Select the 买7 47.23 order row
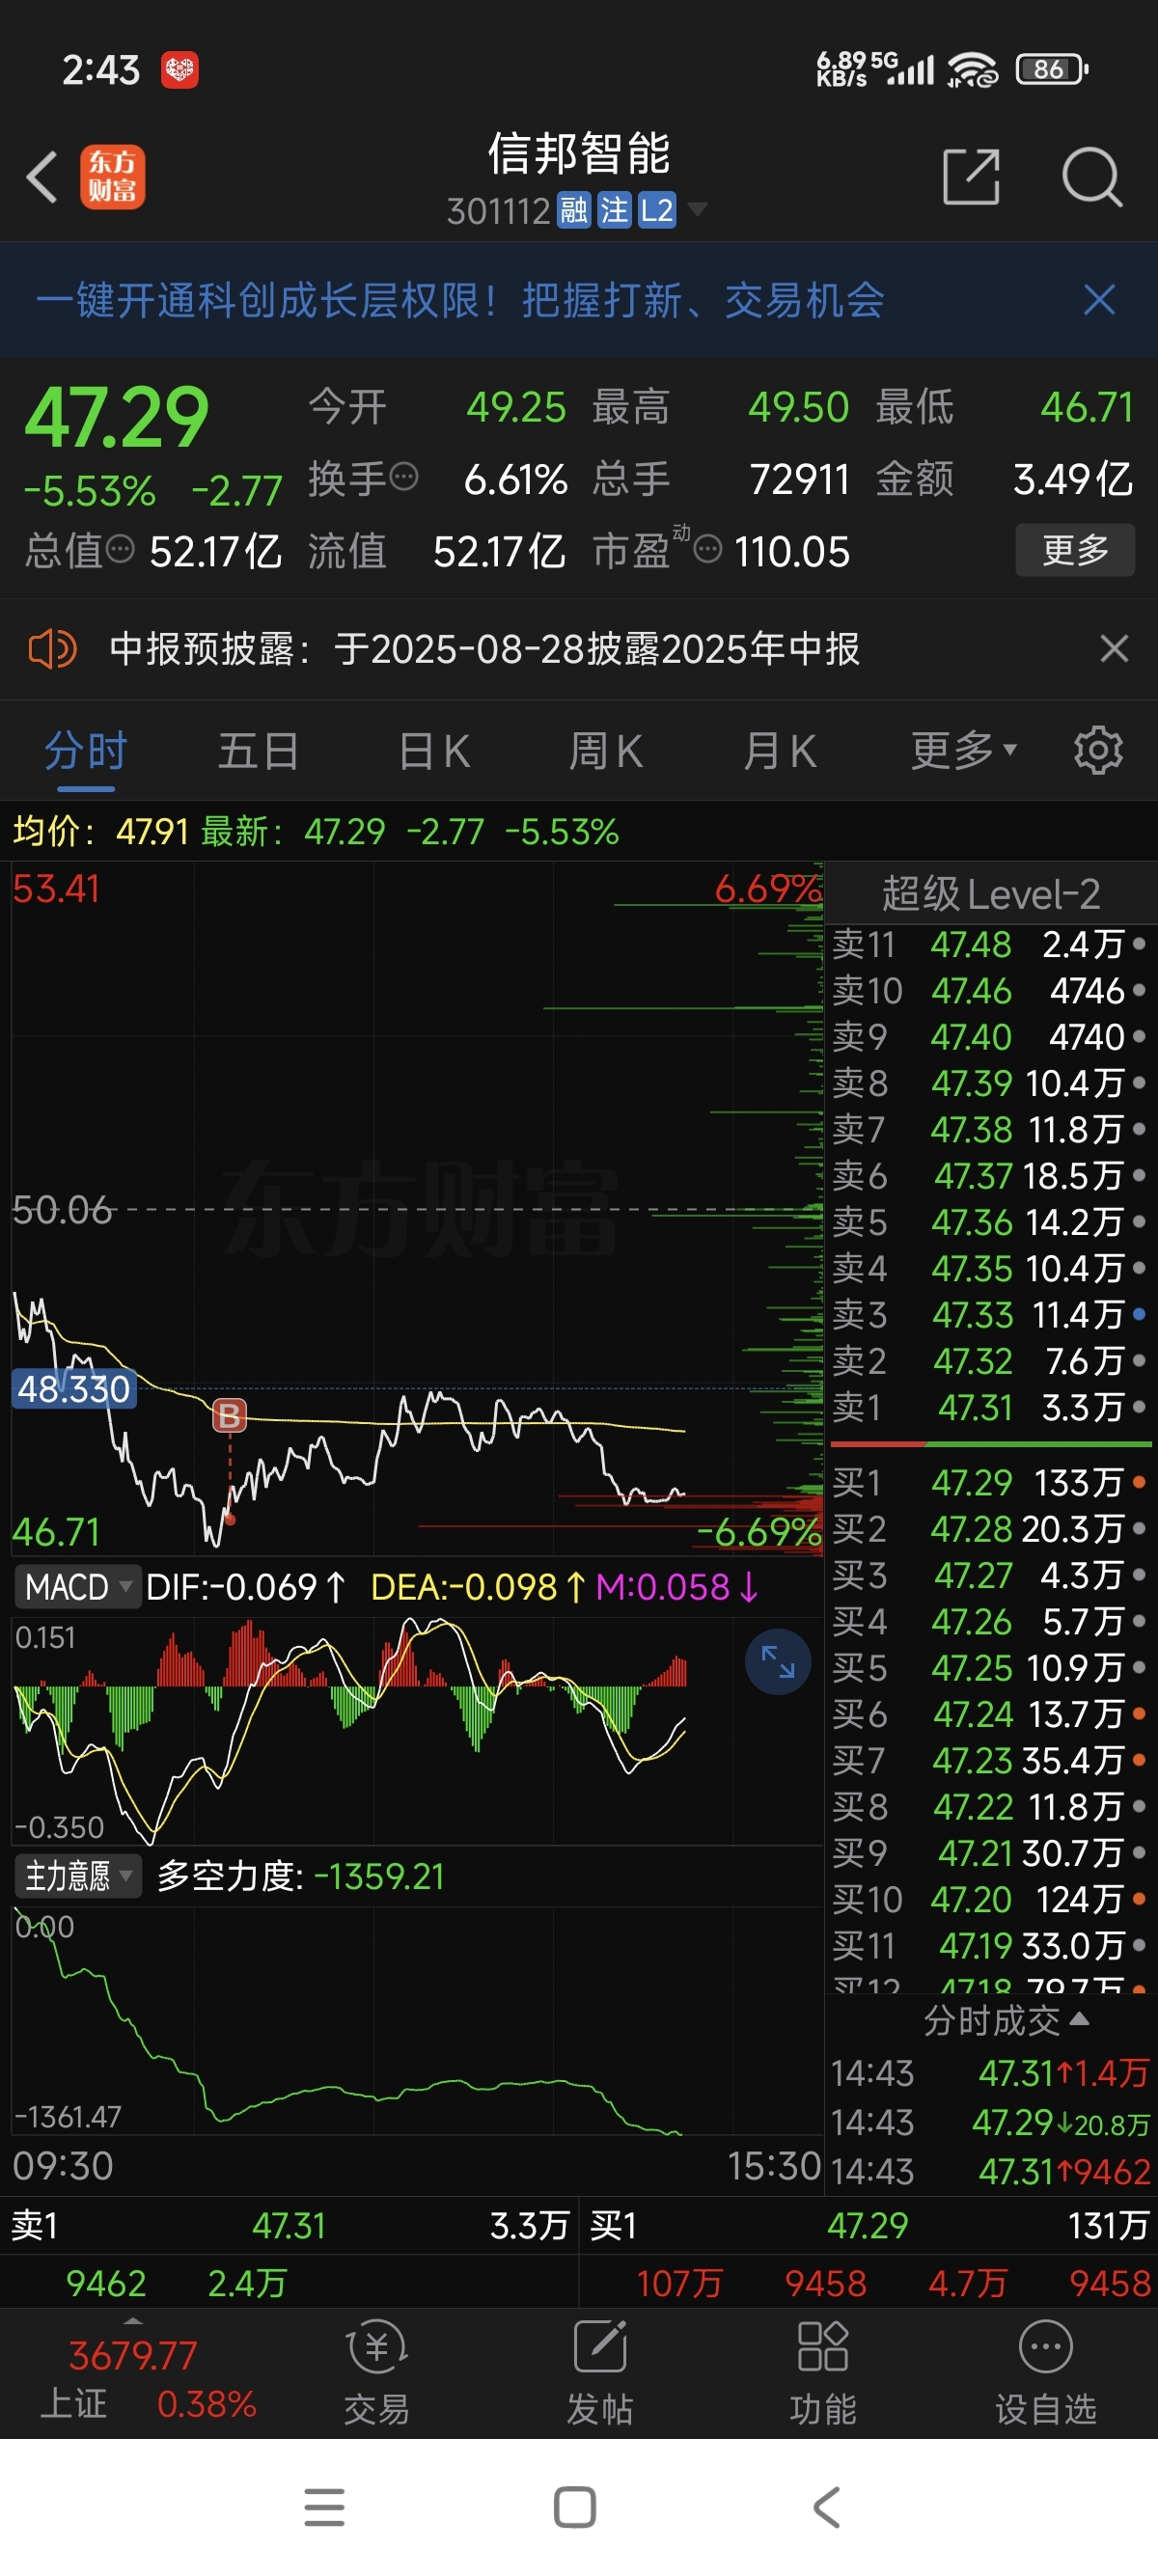 pyautogui.click(x=990, y=1761)
